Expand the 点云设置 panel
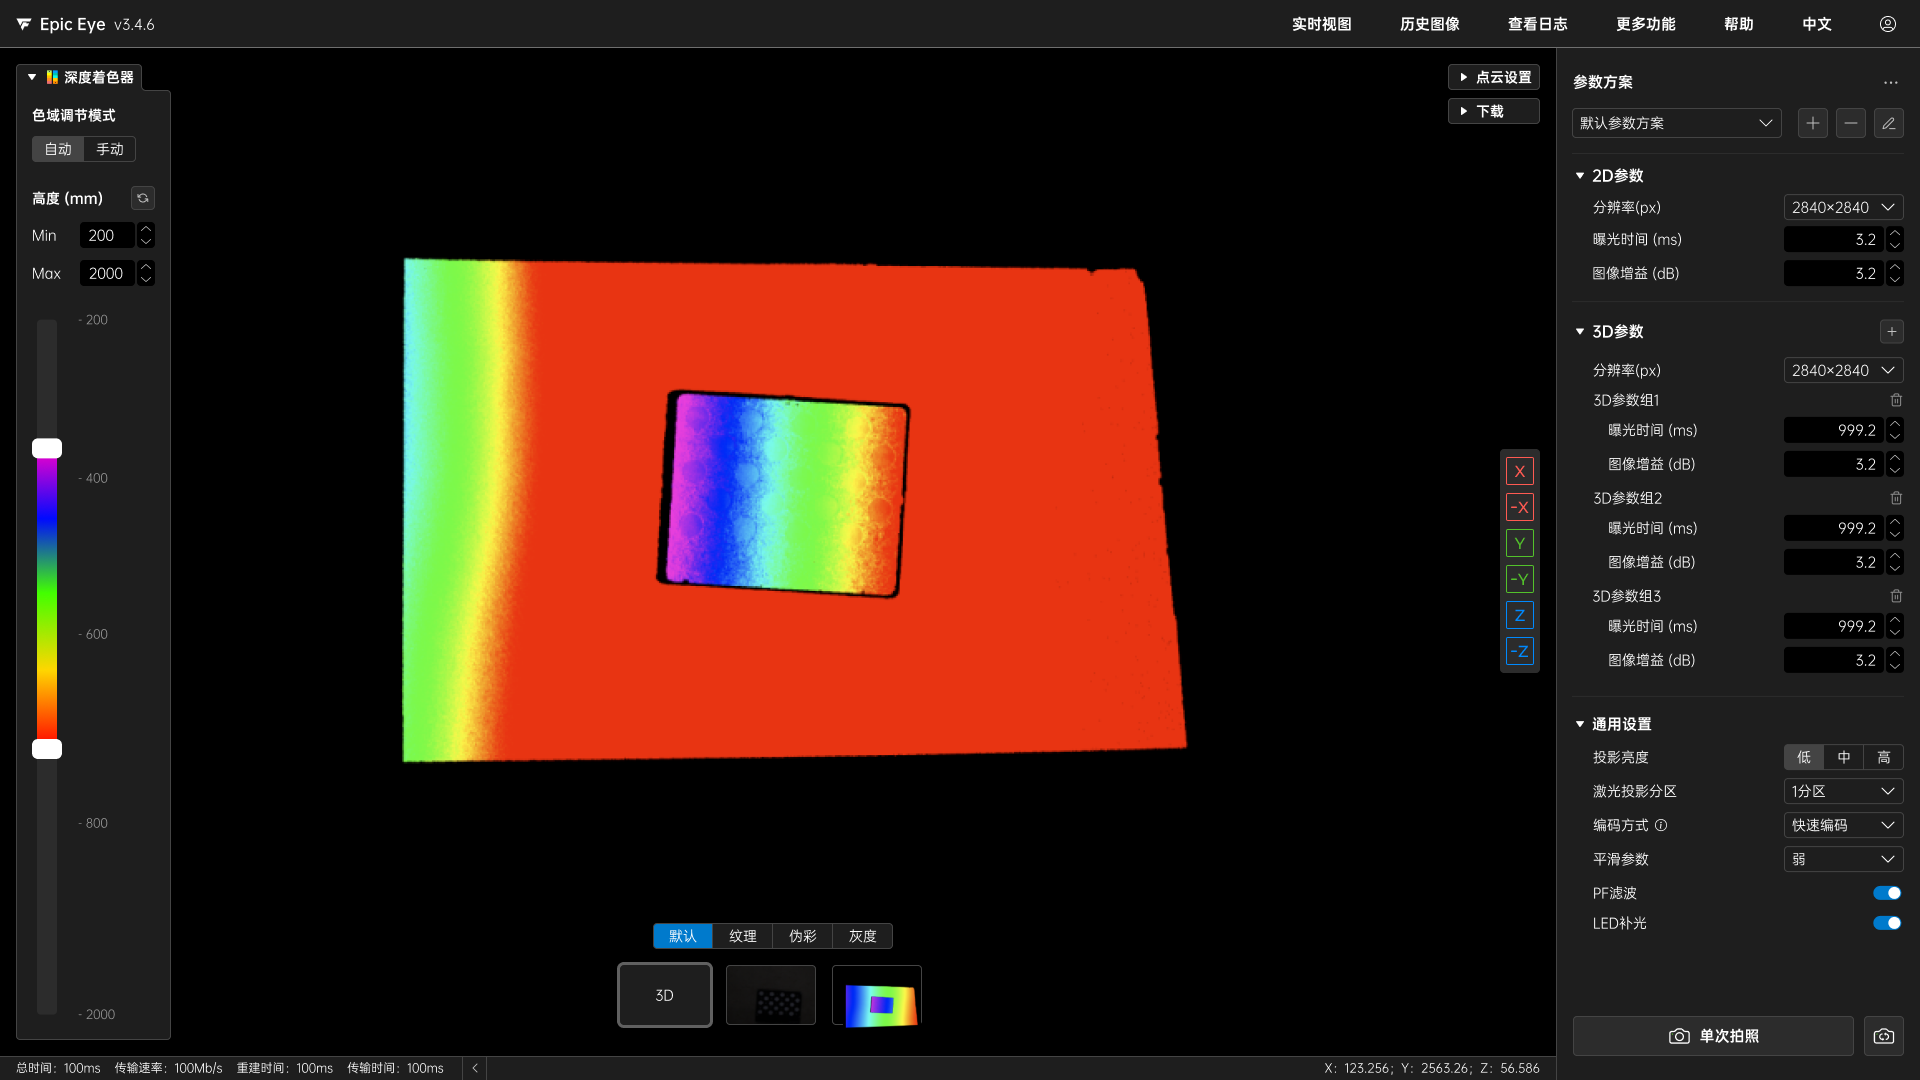This screenshot has width=1920, height=1080. point(1493,77)
